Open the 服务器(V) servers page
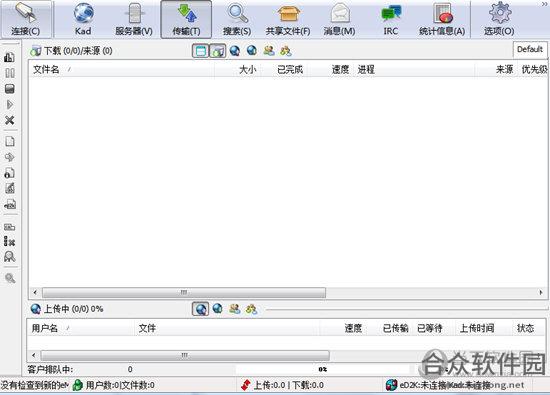Image resolution: width=550 pixels, height=395 pixels. coord(134,19)
